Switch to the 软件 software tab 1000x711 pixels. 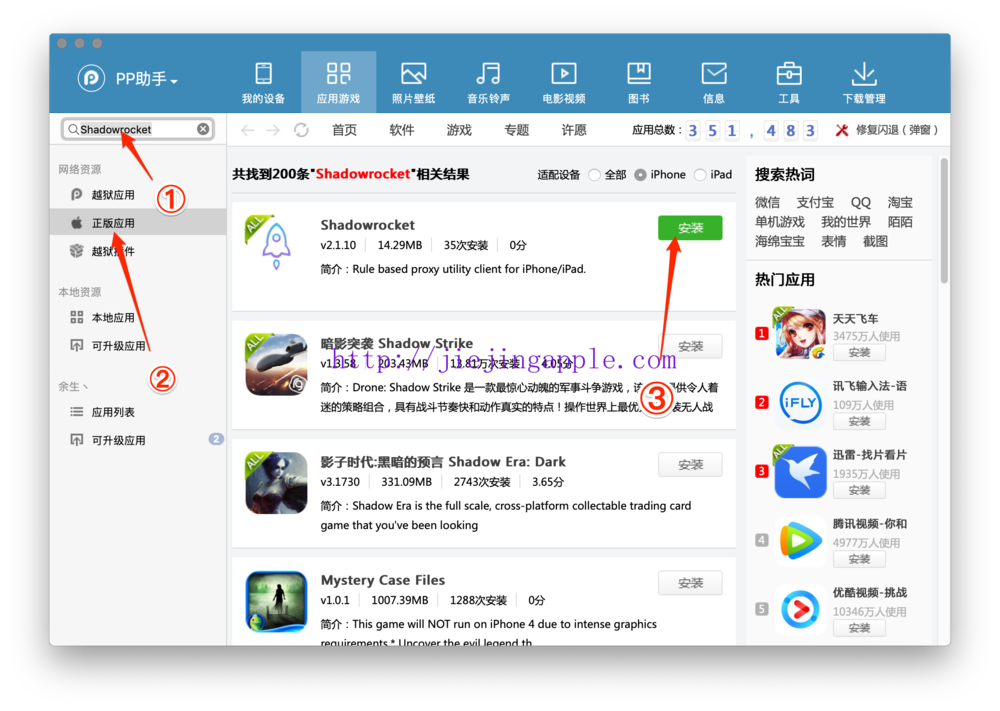pyautogui.click(x=402, y=130)
